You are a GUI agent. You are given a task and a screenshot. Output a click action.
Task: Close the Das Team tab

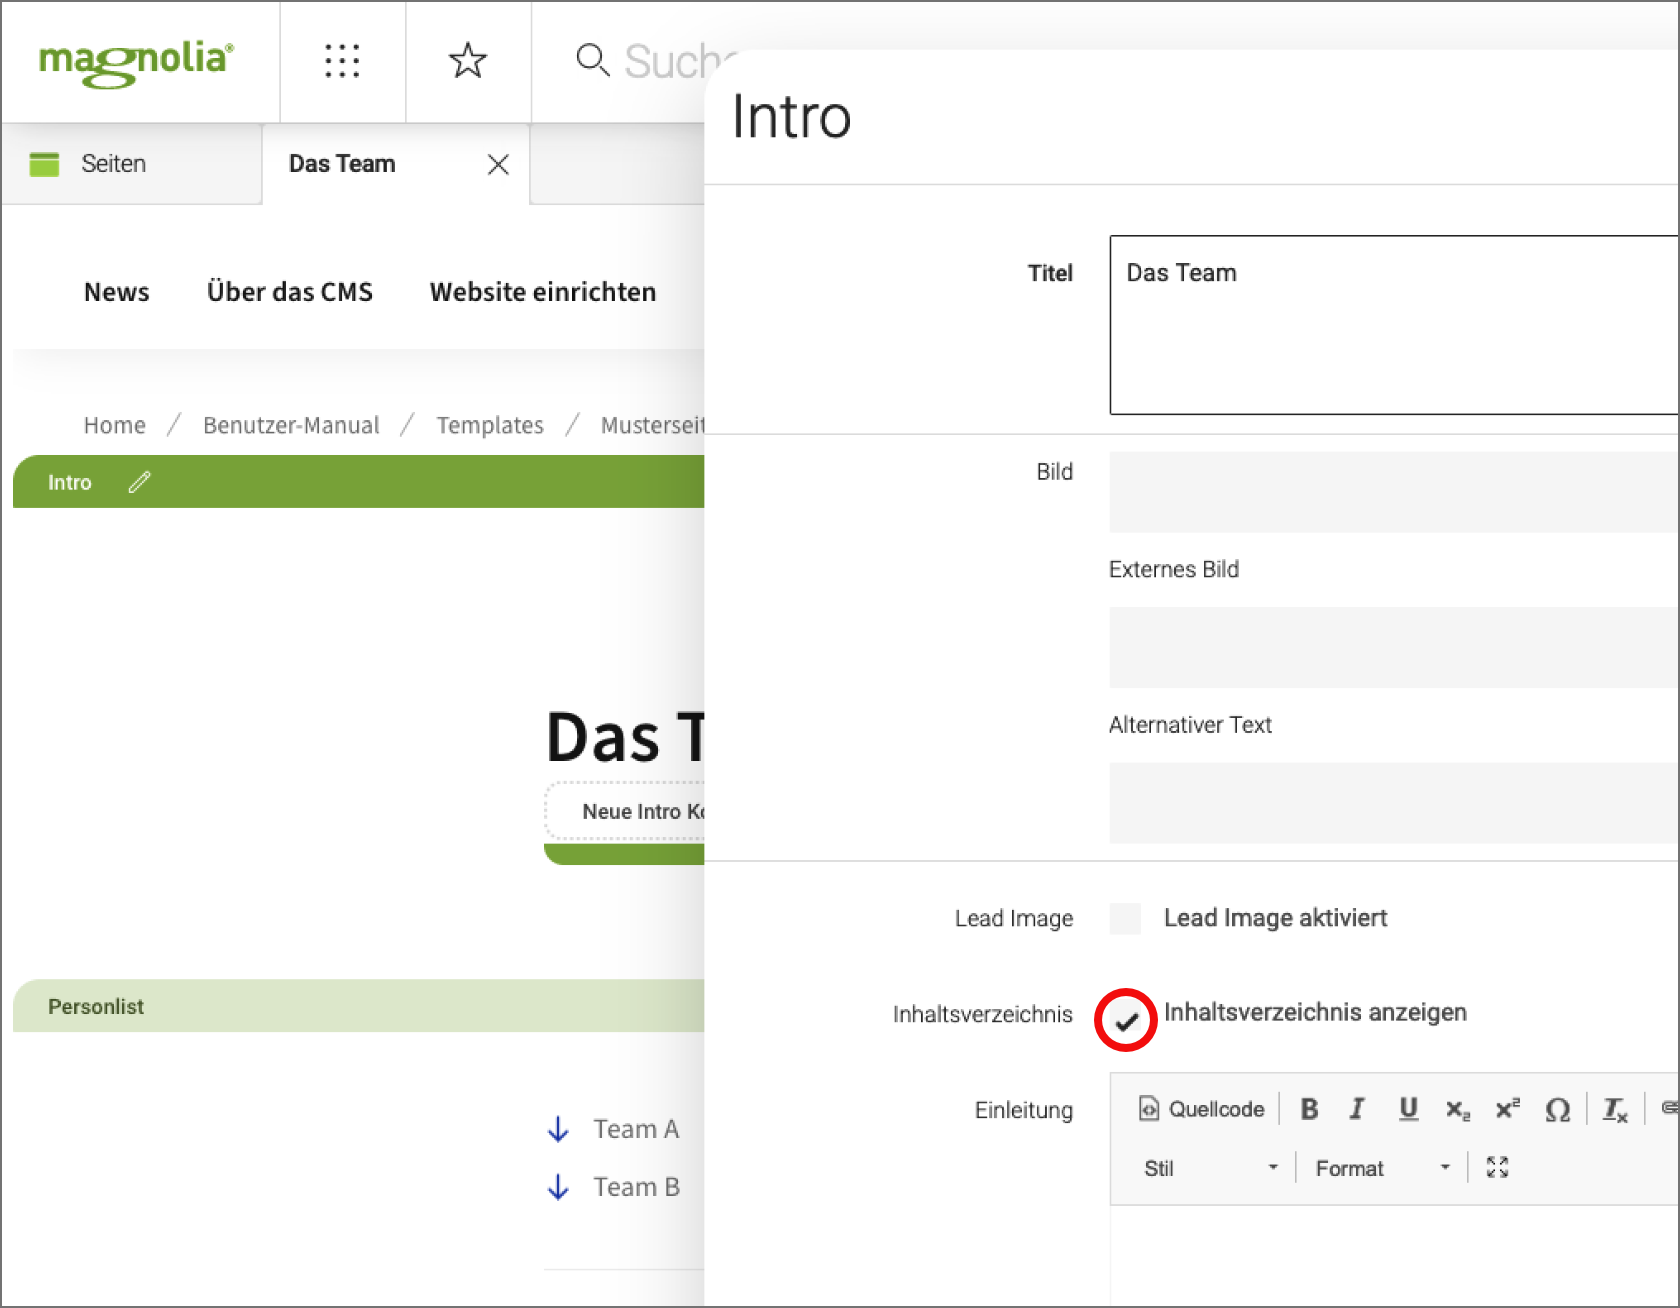(x=498, y=165)
